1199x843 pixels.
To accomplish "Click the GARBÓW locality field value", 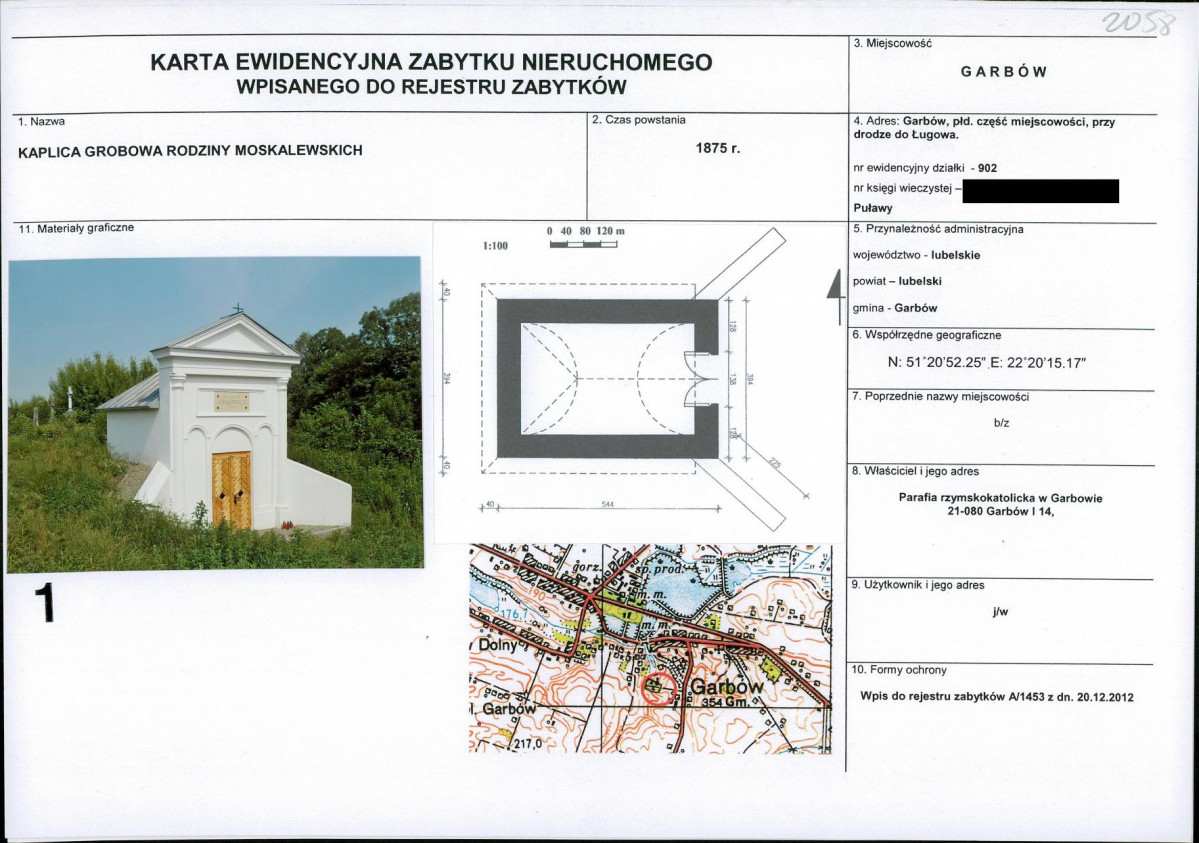I will point(1003,72).
